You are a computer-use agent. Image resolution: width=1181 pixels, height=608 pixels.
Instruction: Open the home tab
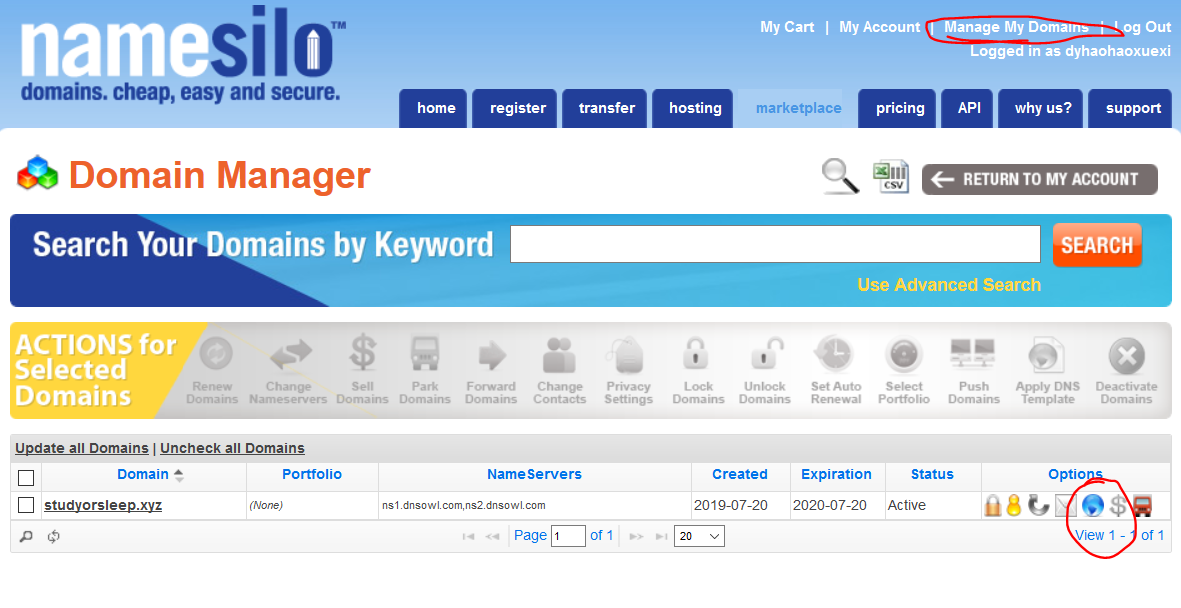(x=434, y=108)
